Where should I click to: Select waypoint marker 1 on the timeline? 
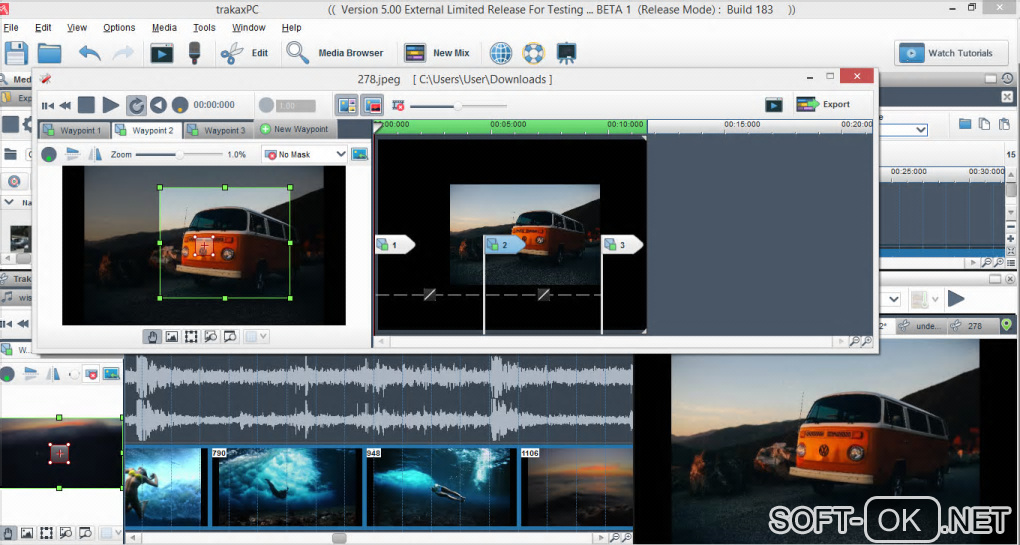[x=395, y=245]
